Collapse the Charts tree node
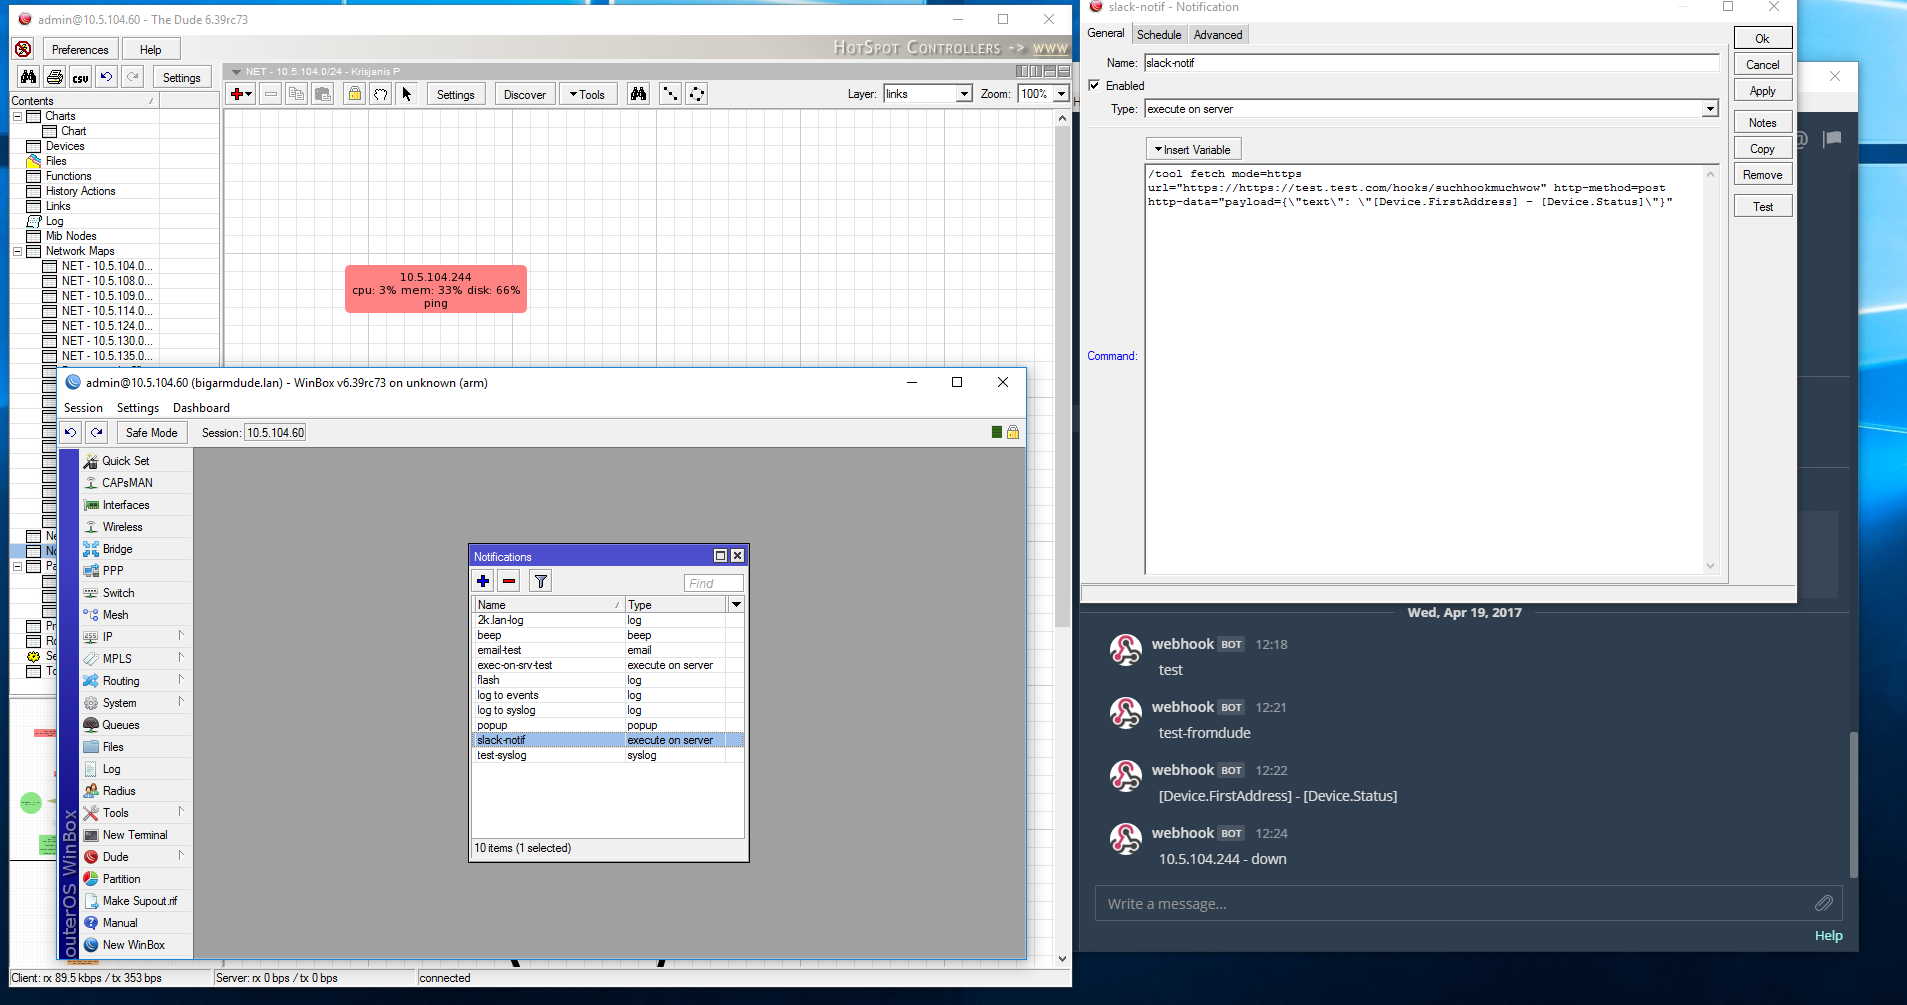Viewport: 1907px width, 1005px height. [17, 116]
